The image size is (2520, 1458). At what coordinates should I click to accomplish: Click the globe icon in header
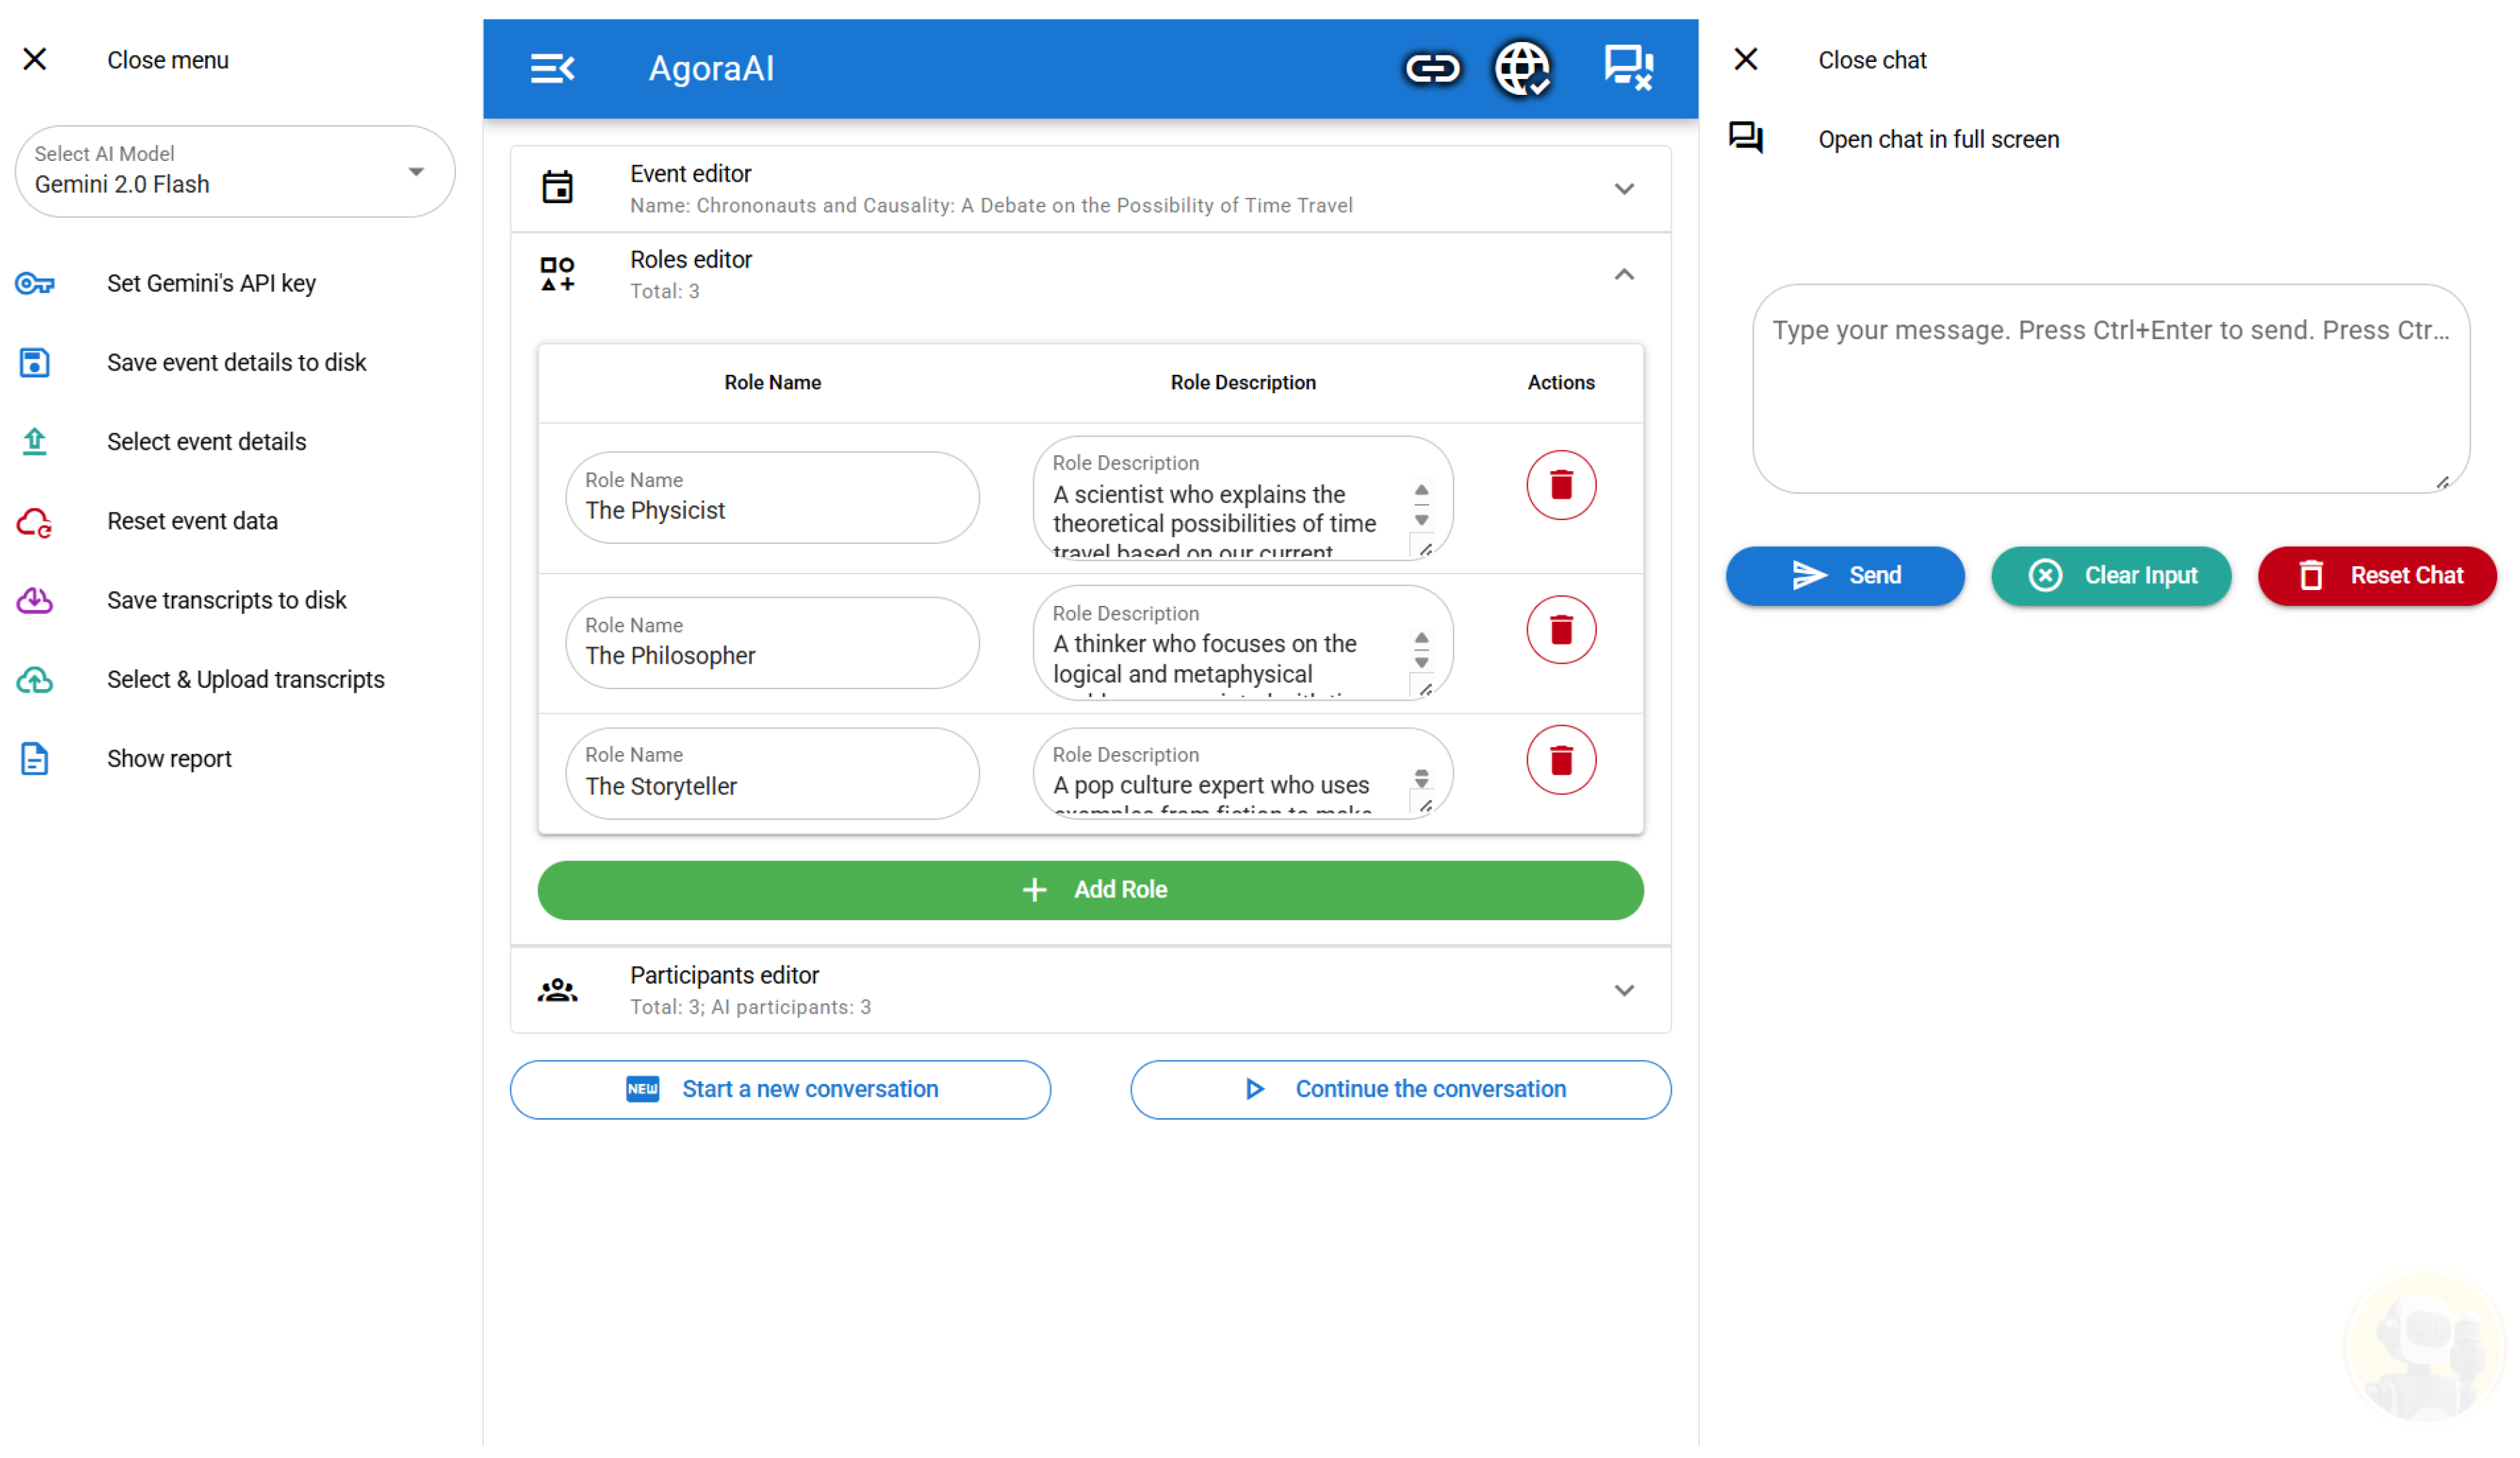[x=1521, y=69]
